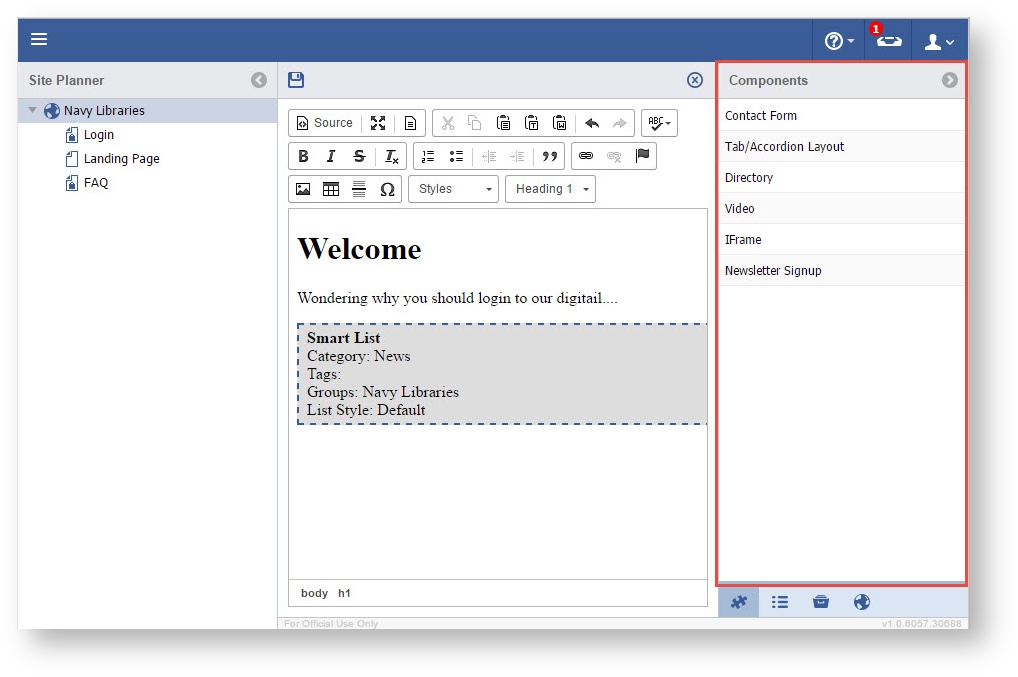
Task: Collapse the Navy Libraries tree node
Action: (x=33, y=111)
